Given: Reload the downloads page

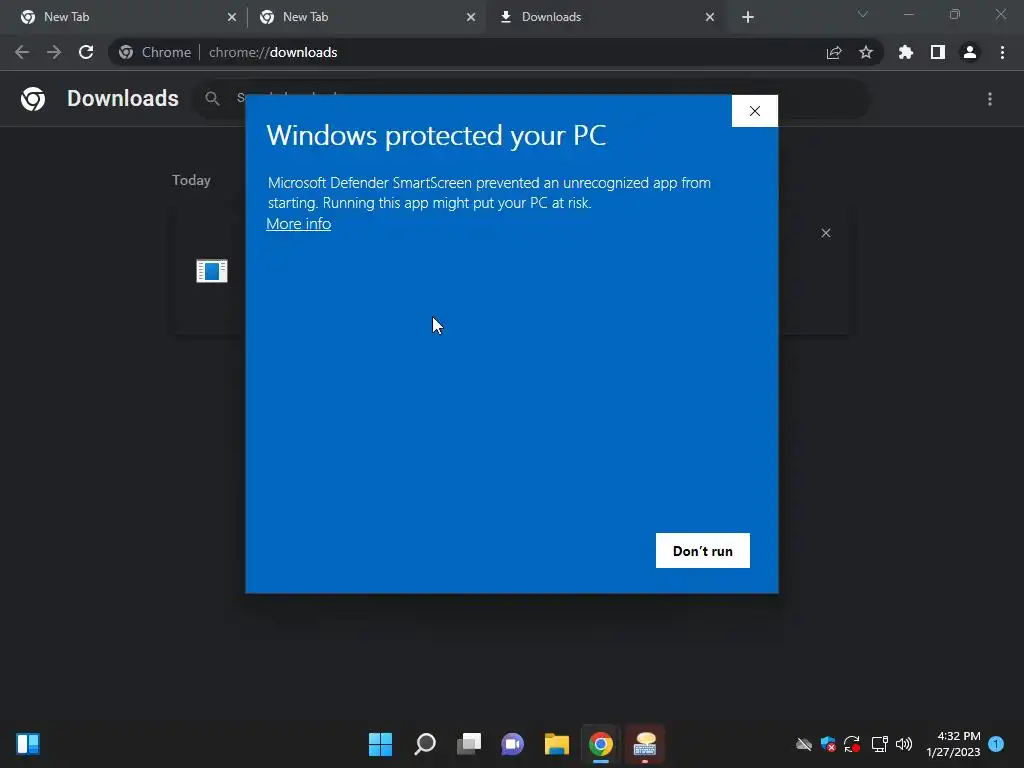Looking at the screenshot, I should point(86,52).
